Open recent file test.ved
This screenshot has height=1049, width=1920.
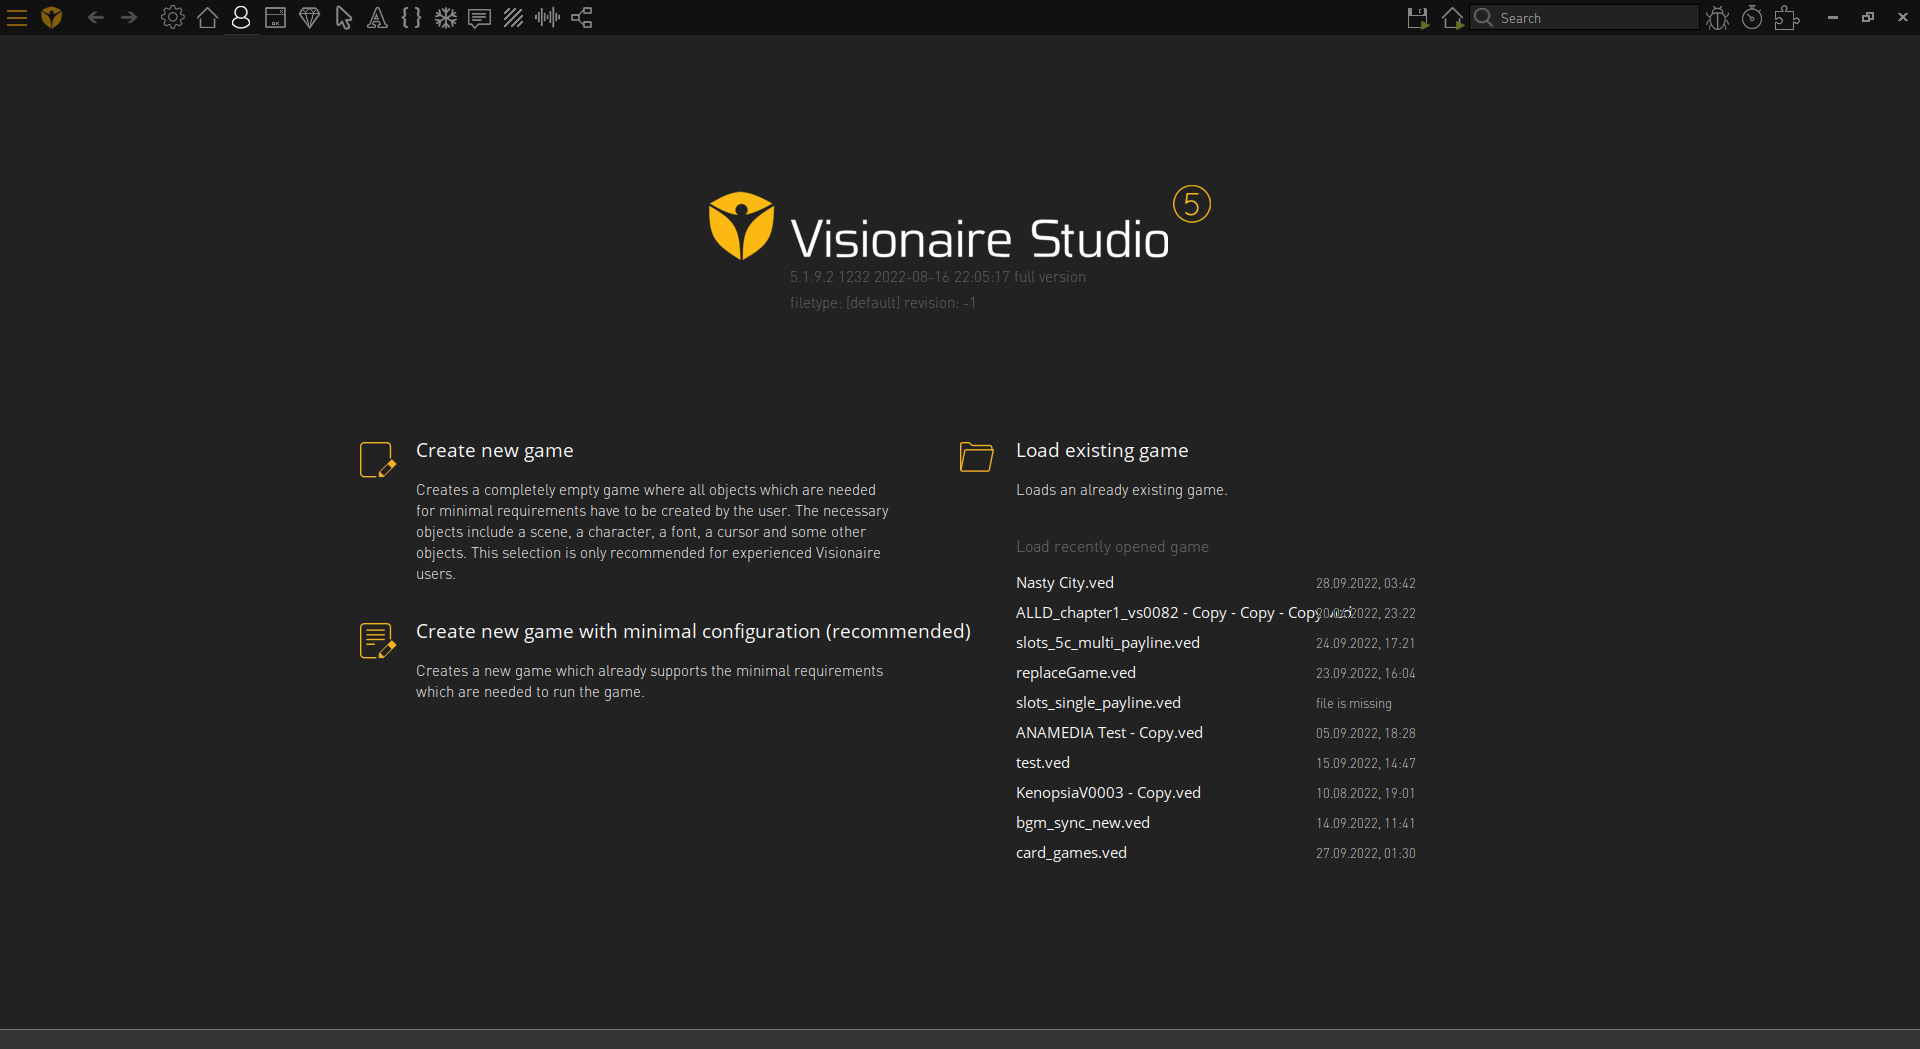[1043, 763]
